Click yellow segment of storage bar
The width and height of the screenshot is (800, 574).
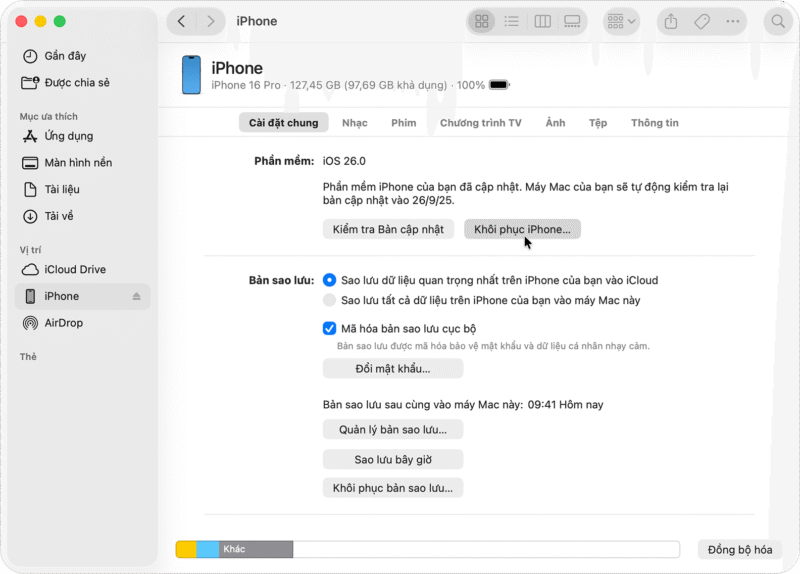(x=186, y=549)
